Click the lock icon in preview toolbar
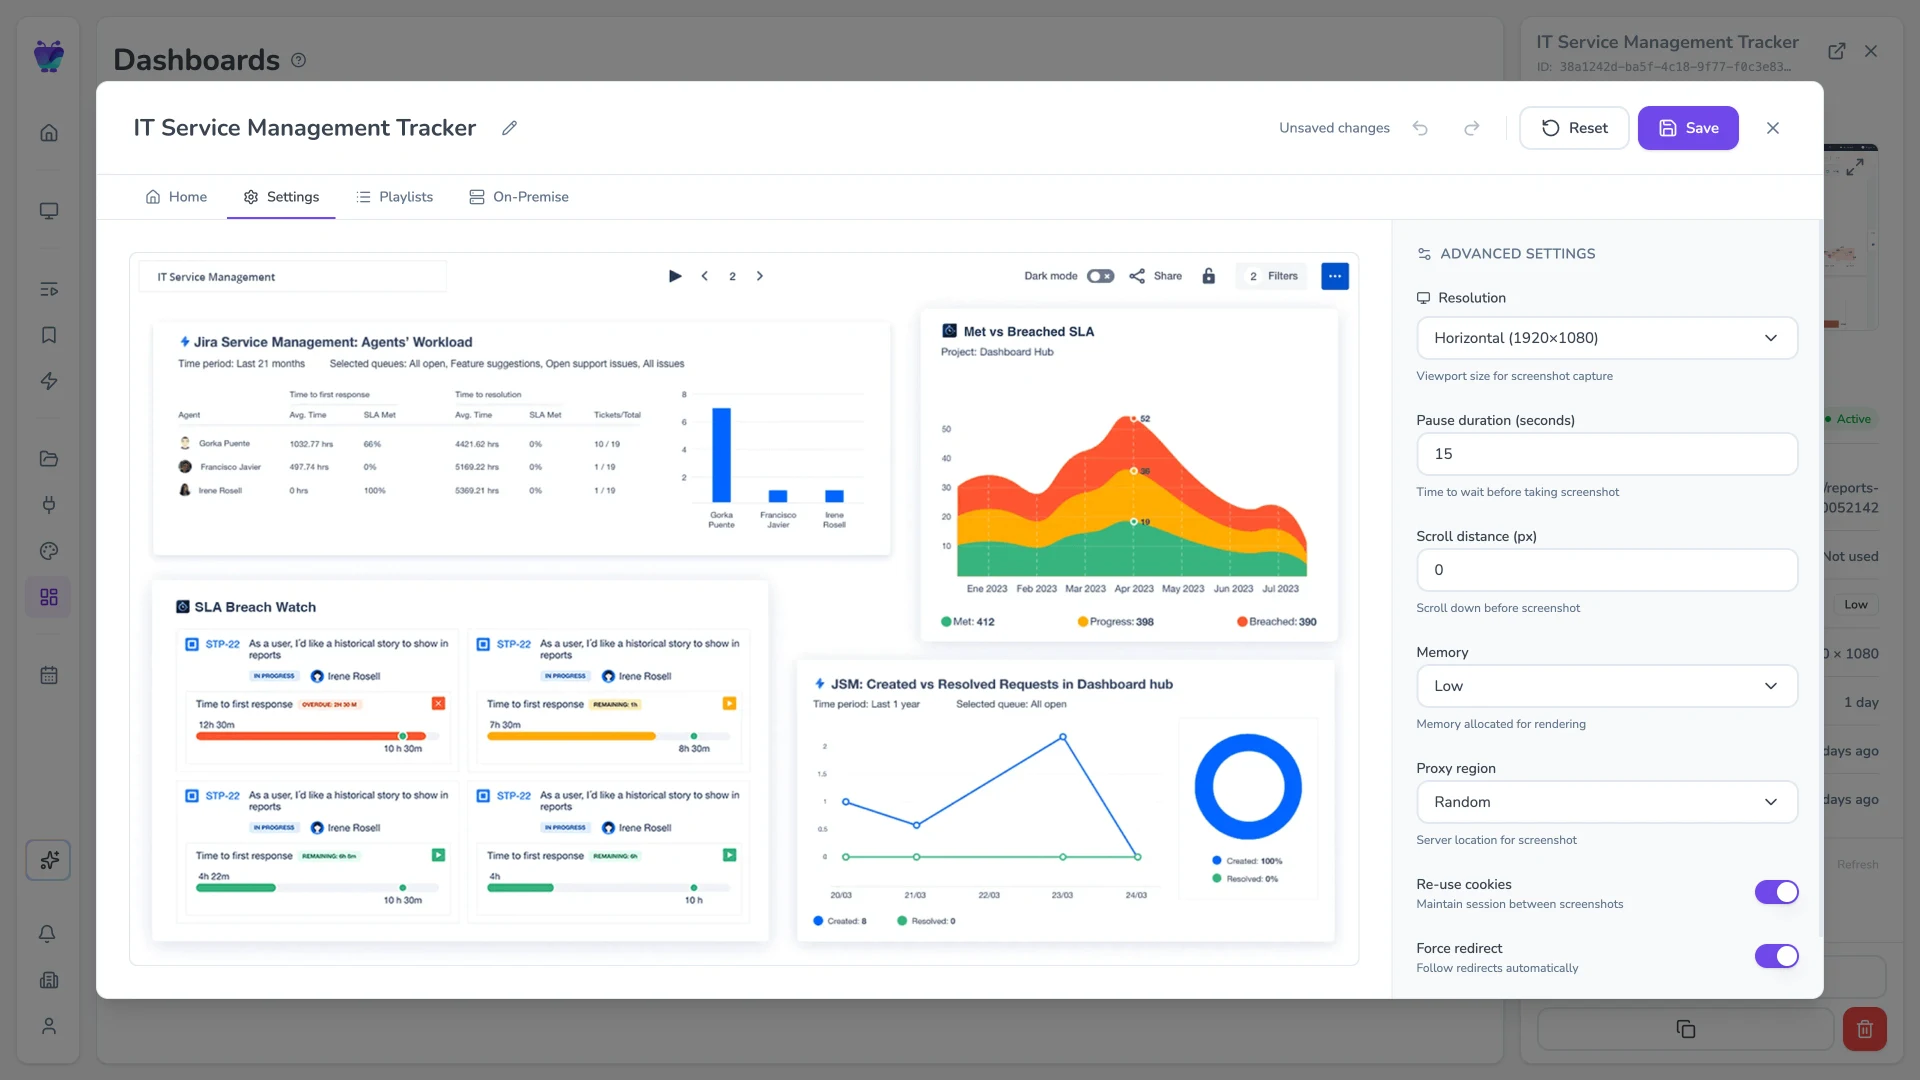The width and height of the screenshot is (1920, 1080). tap(1209, 276)
